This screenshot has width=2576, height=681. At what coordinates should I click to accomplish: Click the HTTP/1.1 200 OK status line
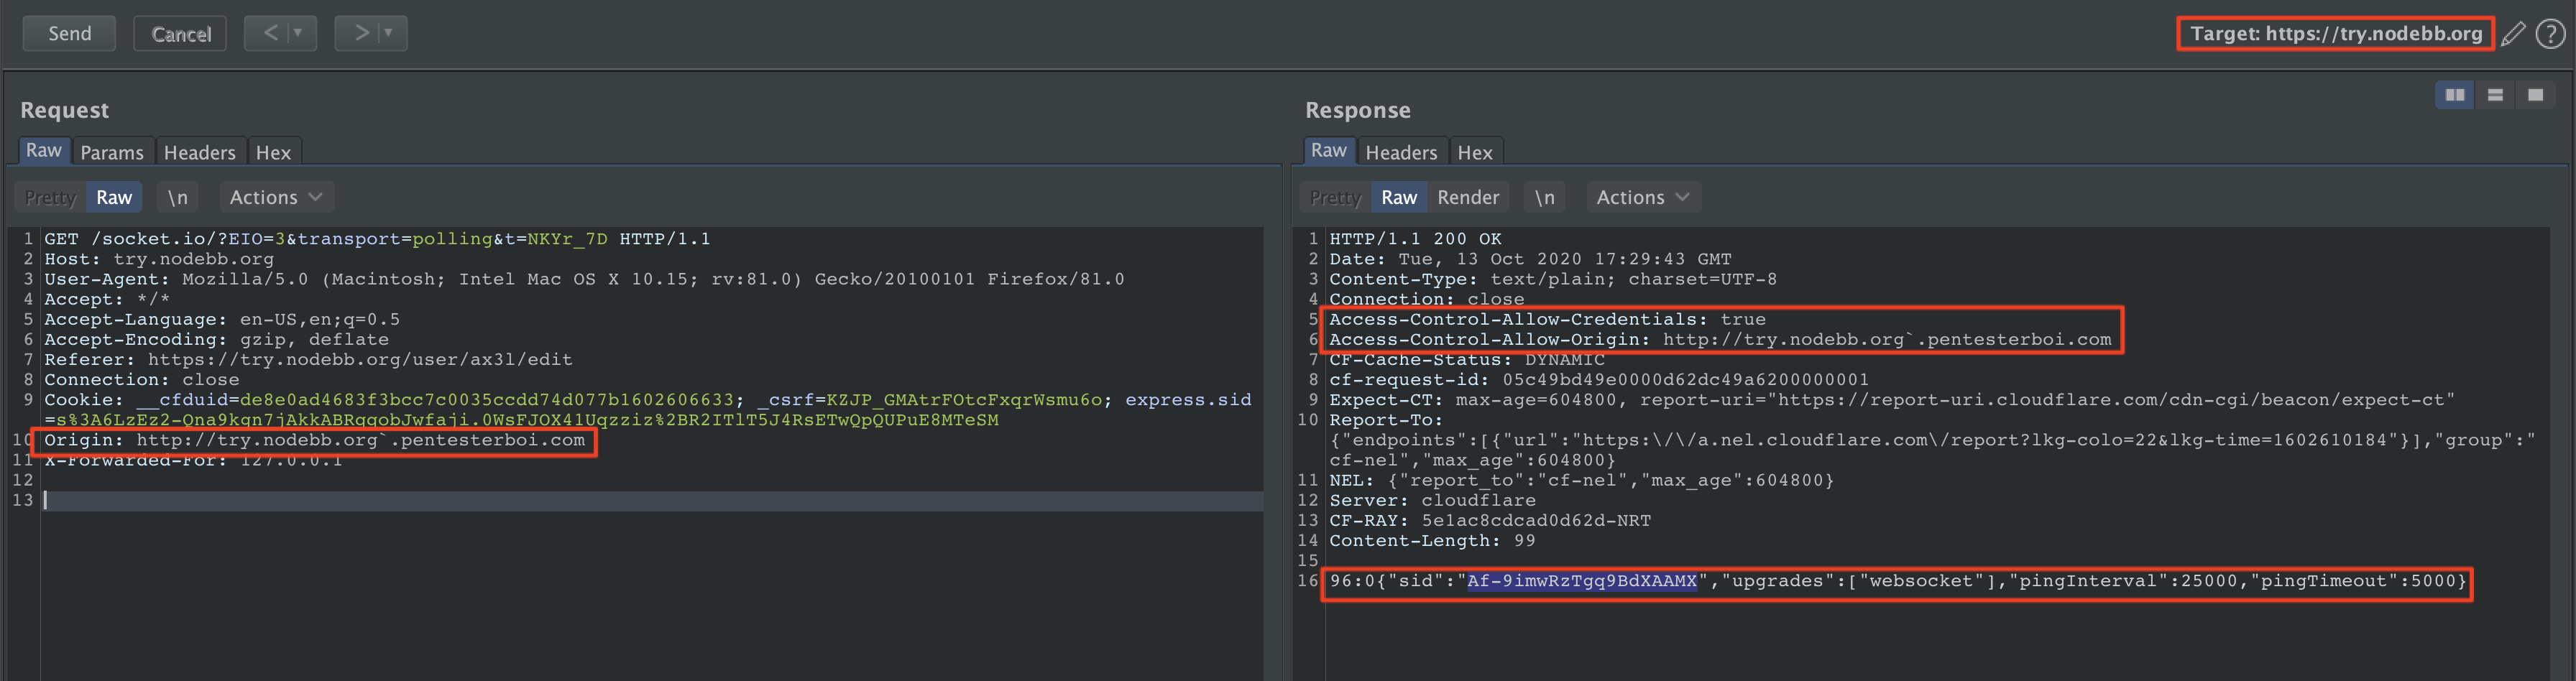[1415, 239]
